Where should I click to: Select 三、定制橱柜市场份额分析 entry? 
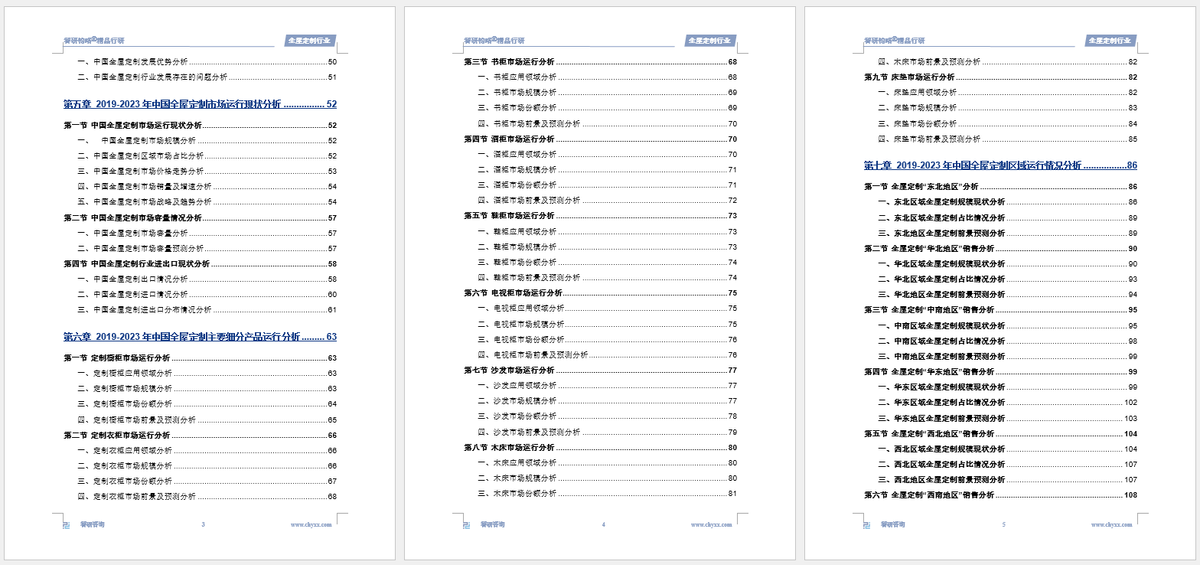coord(207,404)
